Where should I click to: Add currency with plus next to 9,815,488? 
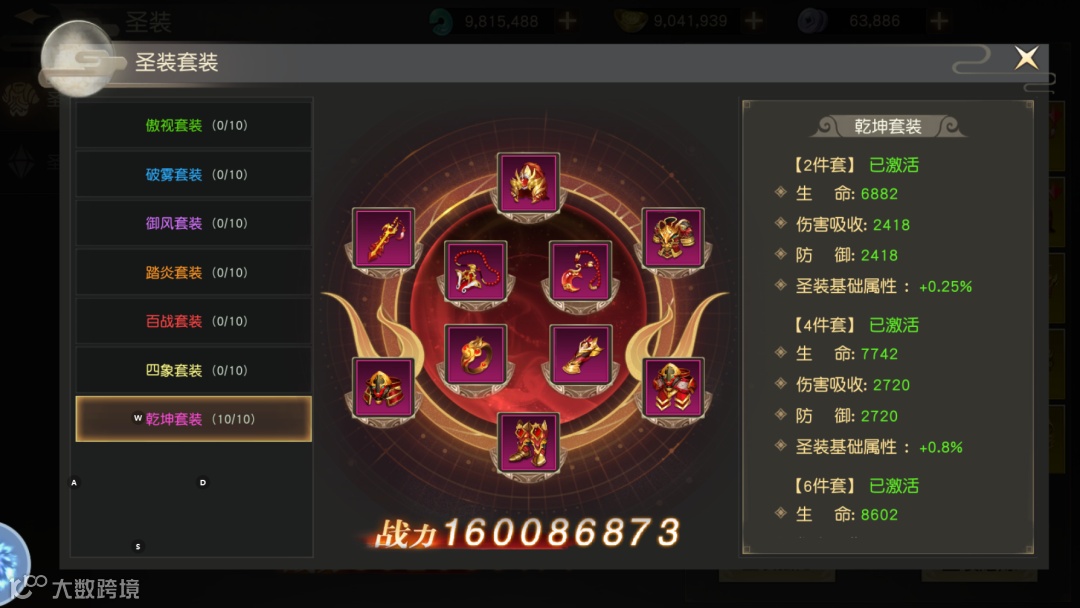tap(568, 21)
